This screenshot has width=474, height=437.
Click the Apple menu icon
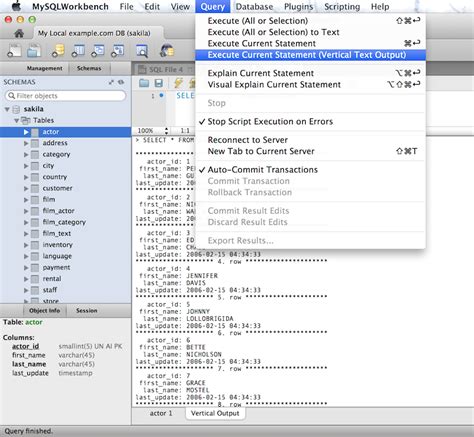[x=16, y=6]
